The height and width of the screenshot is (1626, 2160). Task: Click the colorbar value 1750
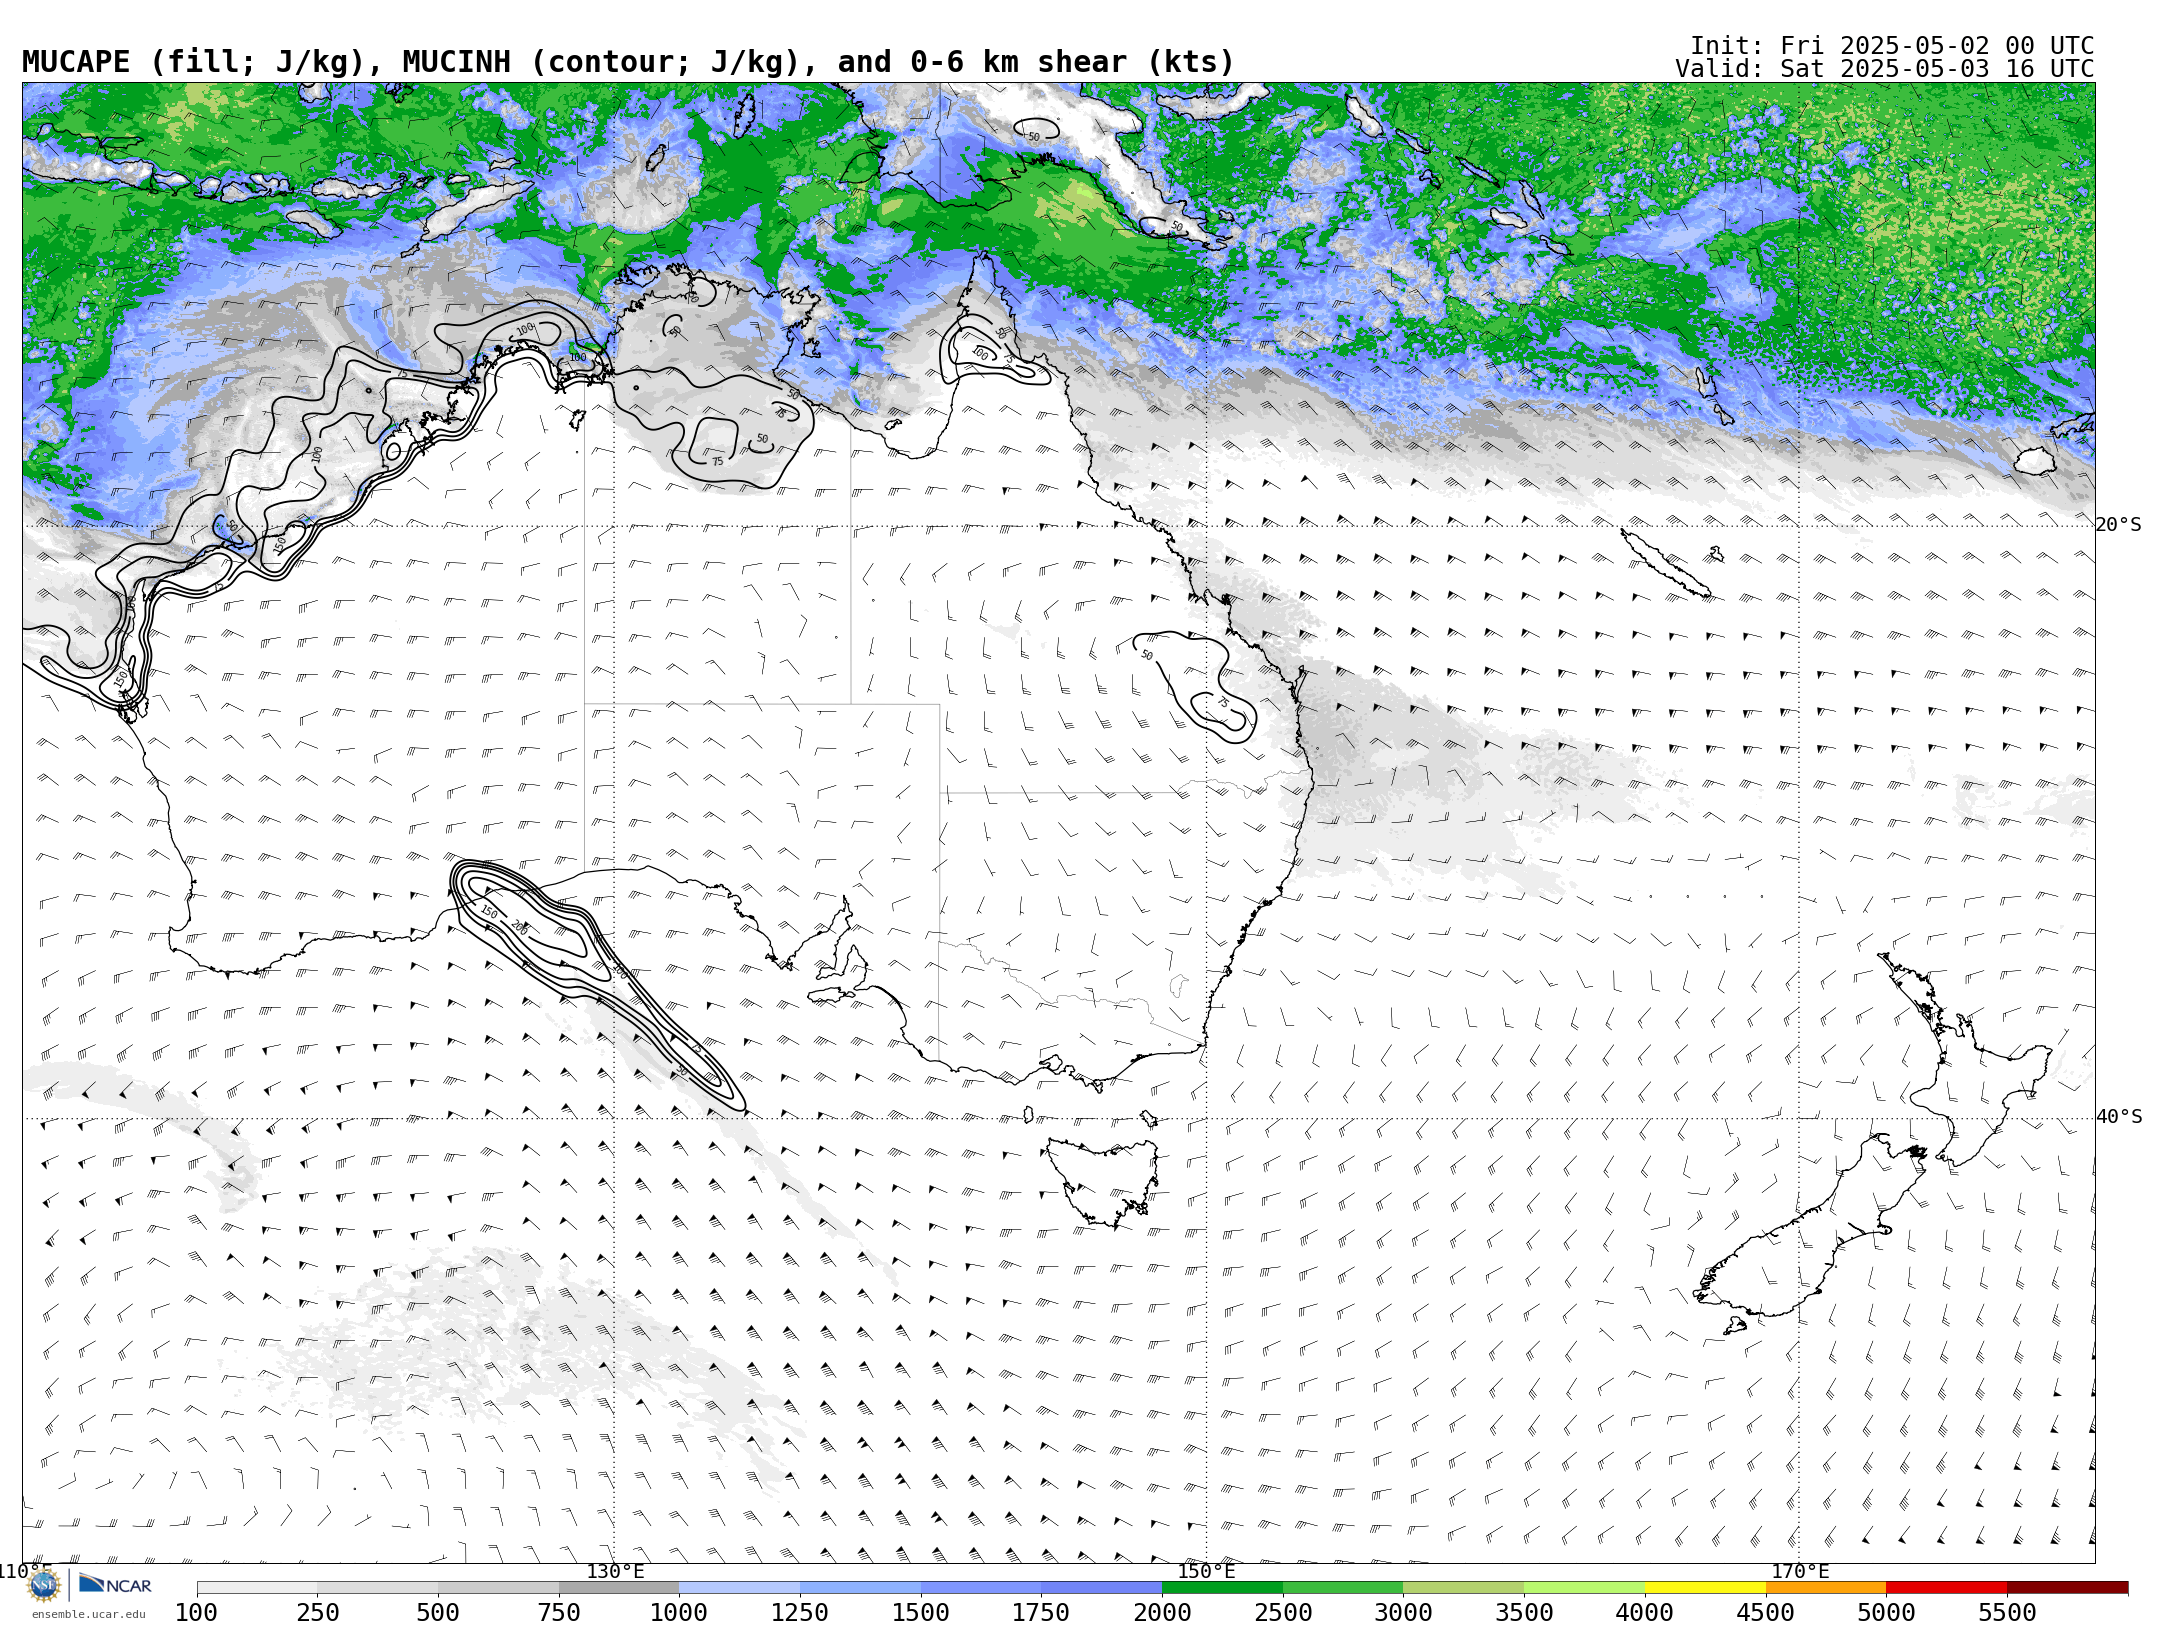[1041, 1613]
